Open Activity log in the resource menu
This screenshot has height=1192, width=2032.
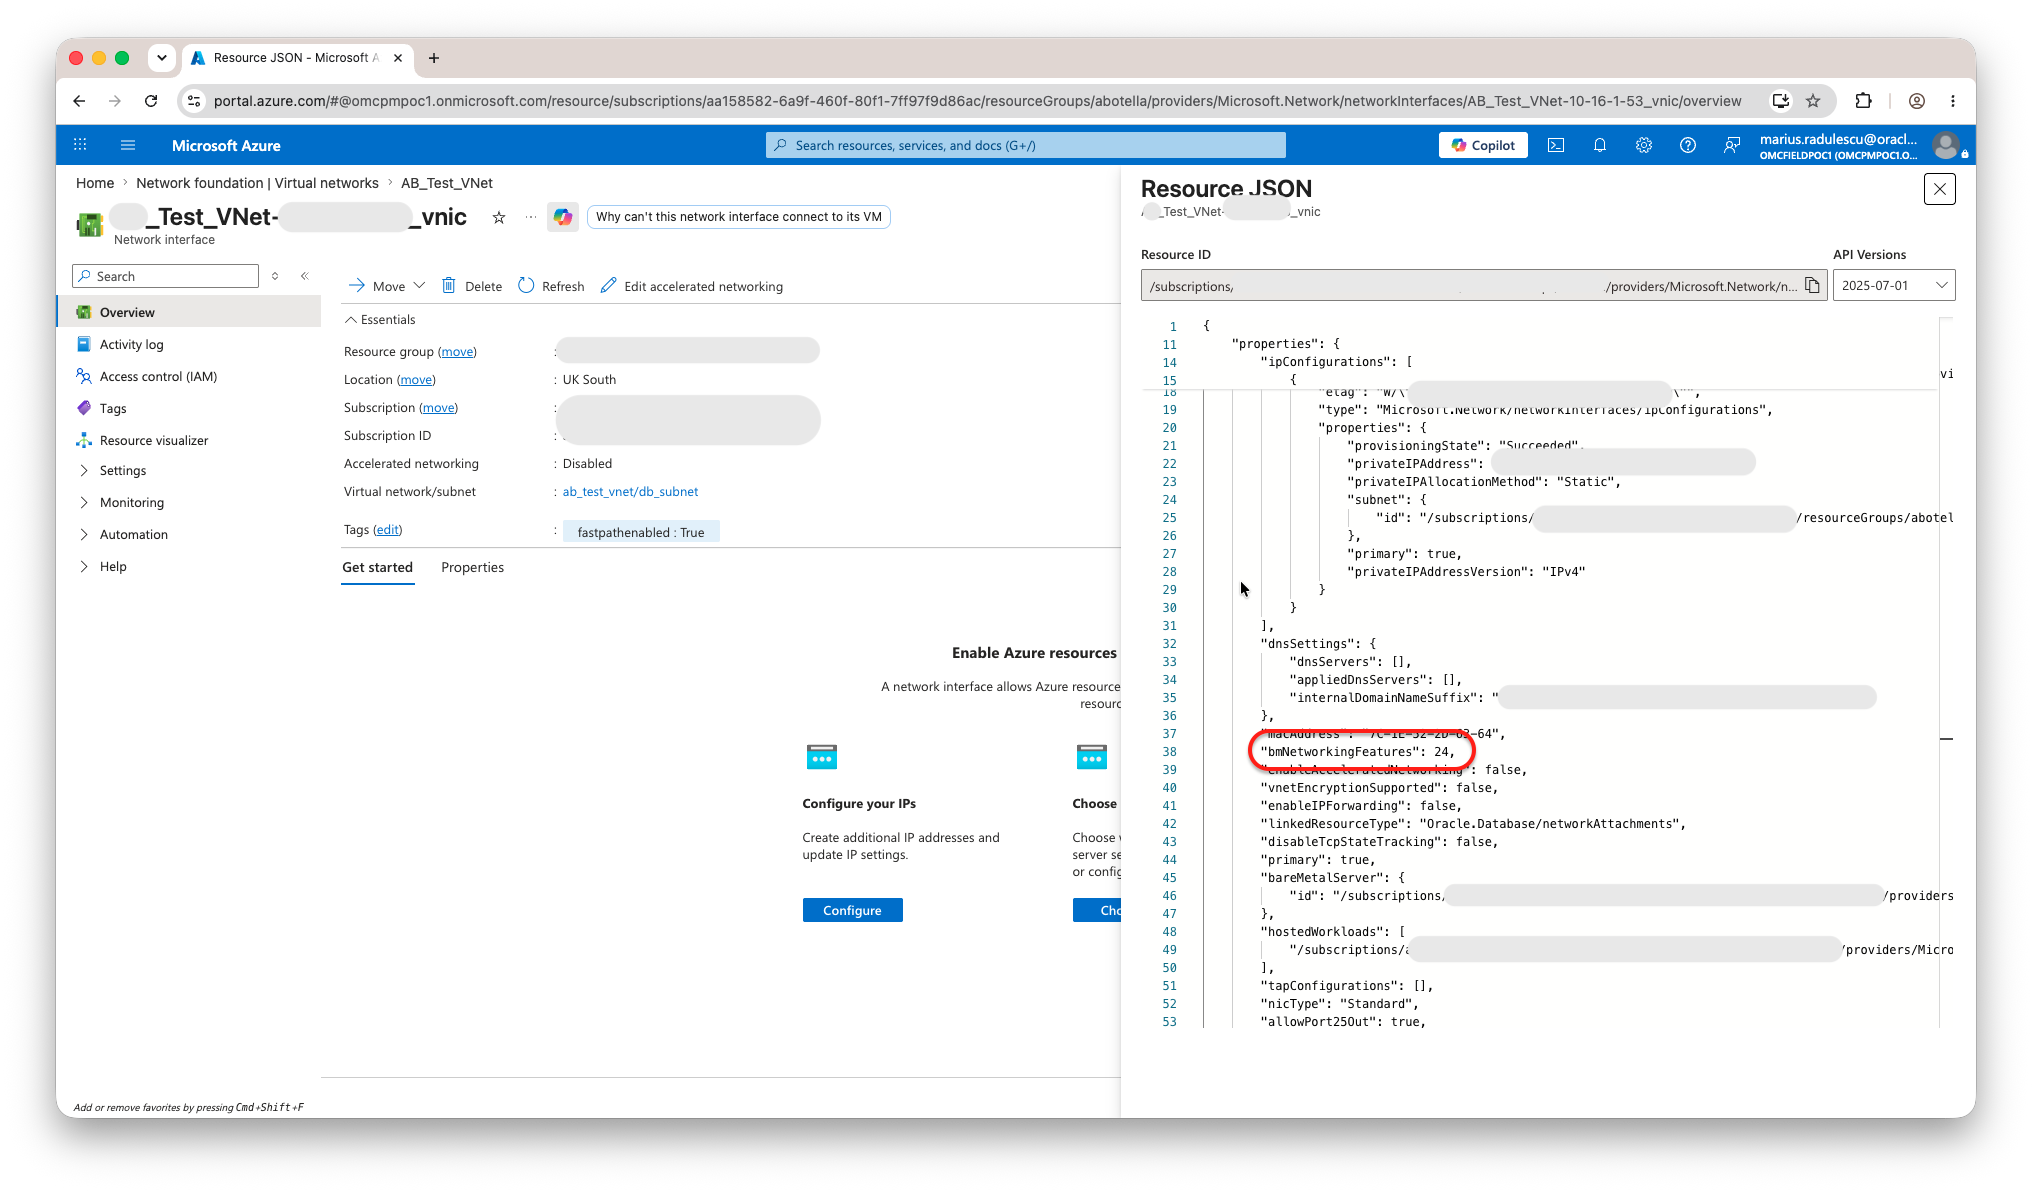(131, 344)
